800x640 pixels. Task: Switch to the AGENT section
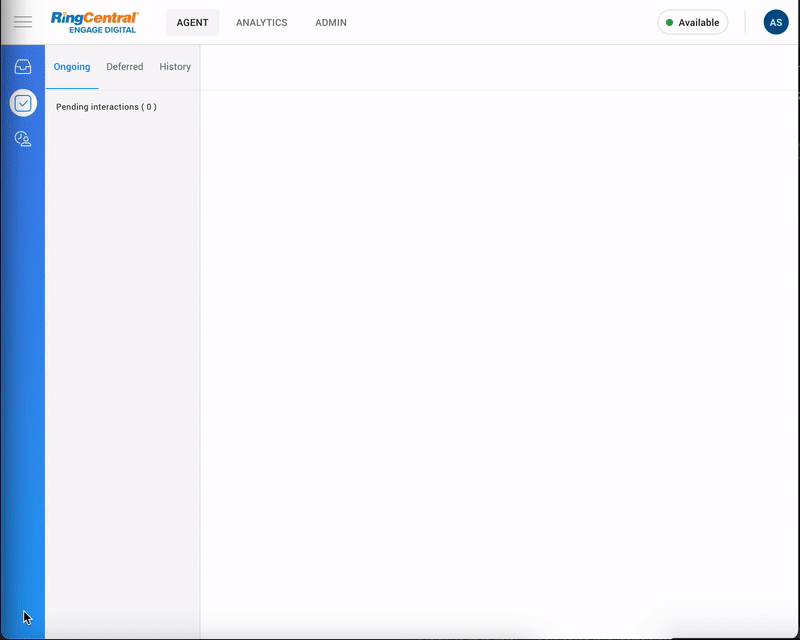192,22
